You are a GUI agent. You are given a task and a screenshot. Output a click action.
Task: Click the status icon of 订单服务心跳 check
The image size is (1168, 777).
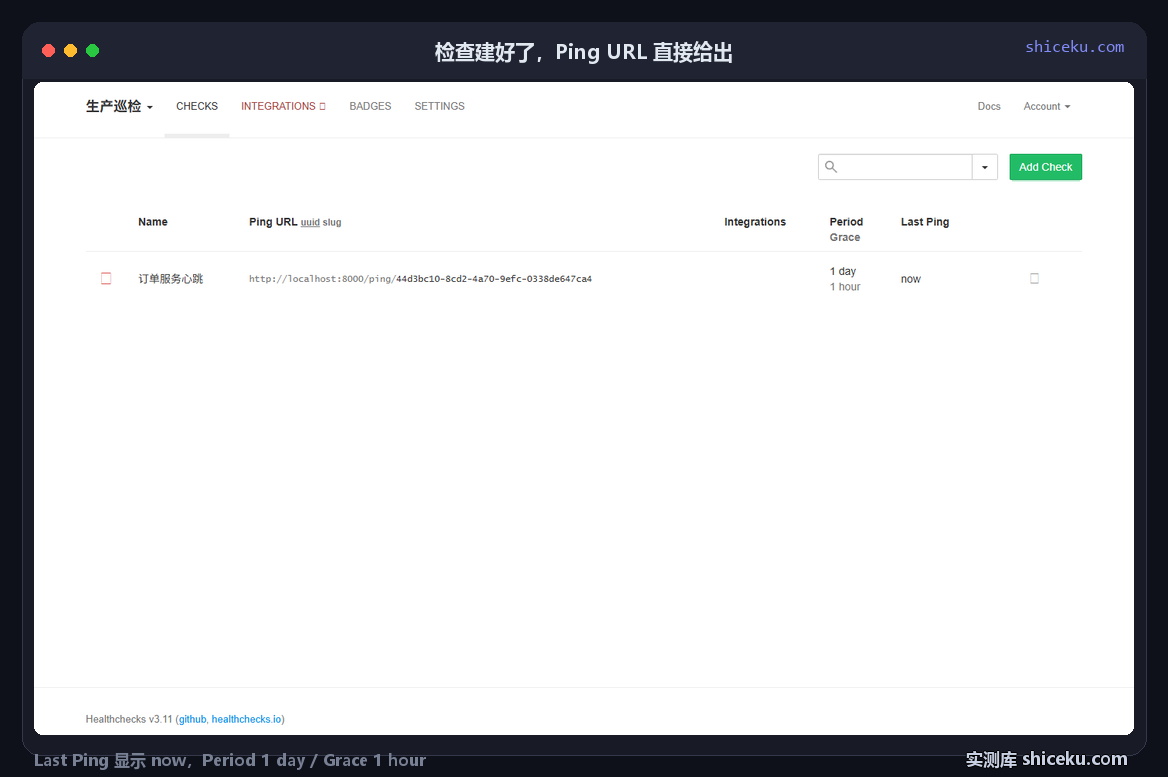[x=106, y=279]
